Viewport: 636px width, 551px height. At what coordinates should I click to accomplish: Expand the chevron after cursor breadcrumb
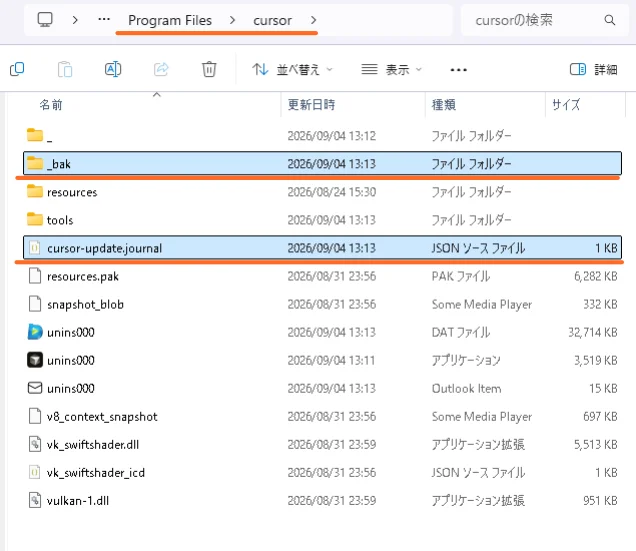(314, 20)
